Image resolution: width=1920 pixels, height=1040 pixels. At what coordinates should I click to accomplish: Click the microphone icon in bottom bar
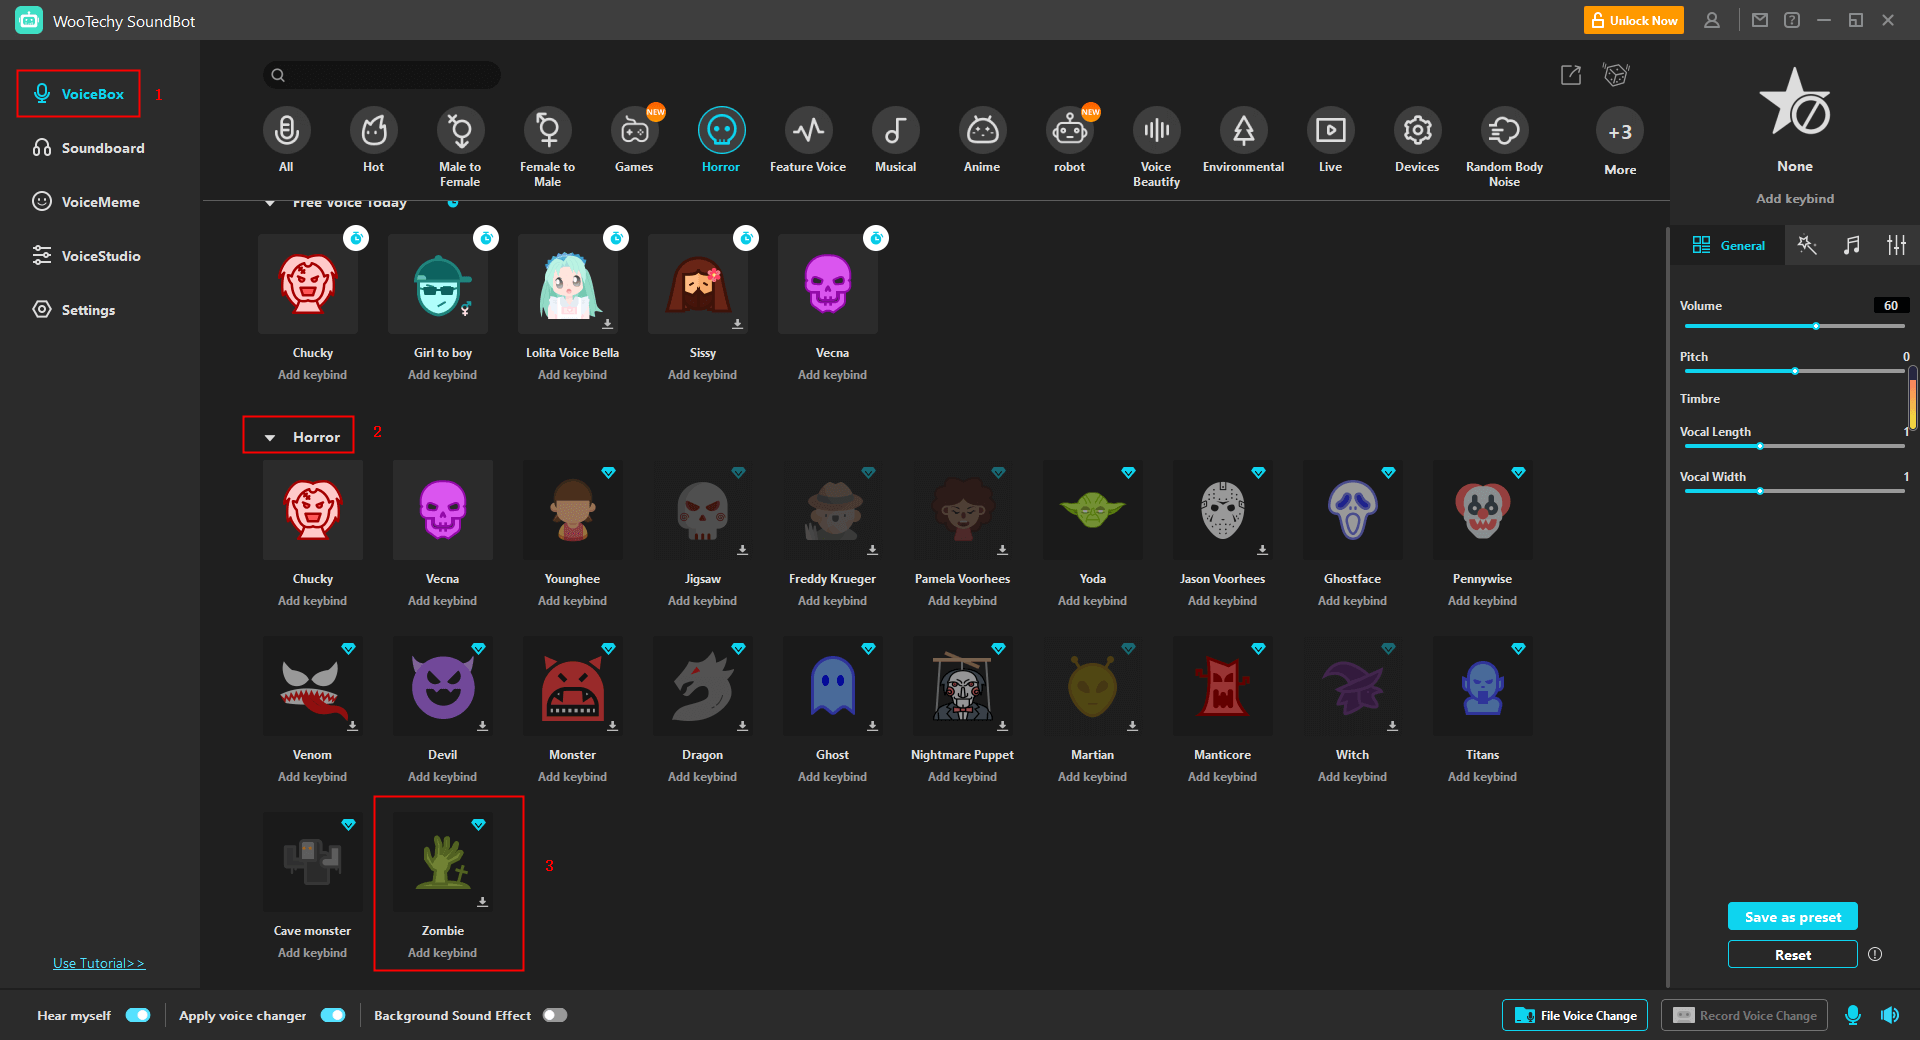(1853, 1015)
